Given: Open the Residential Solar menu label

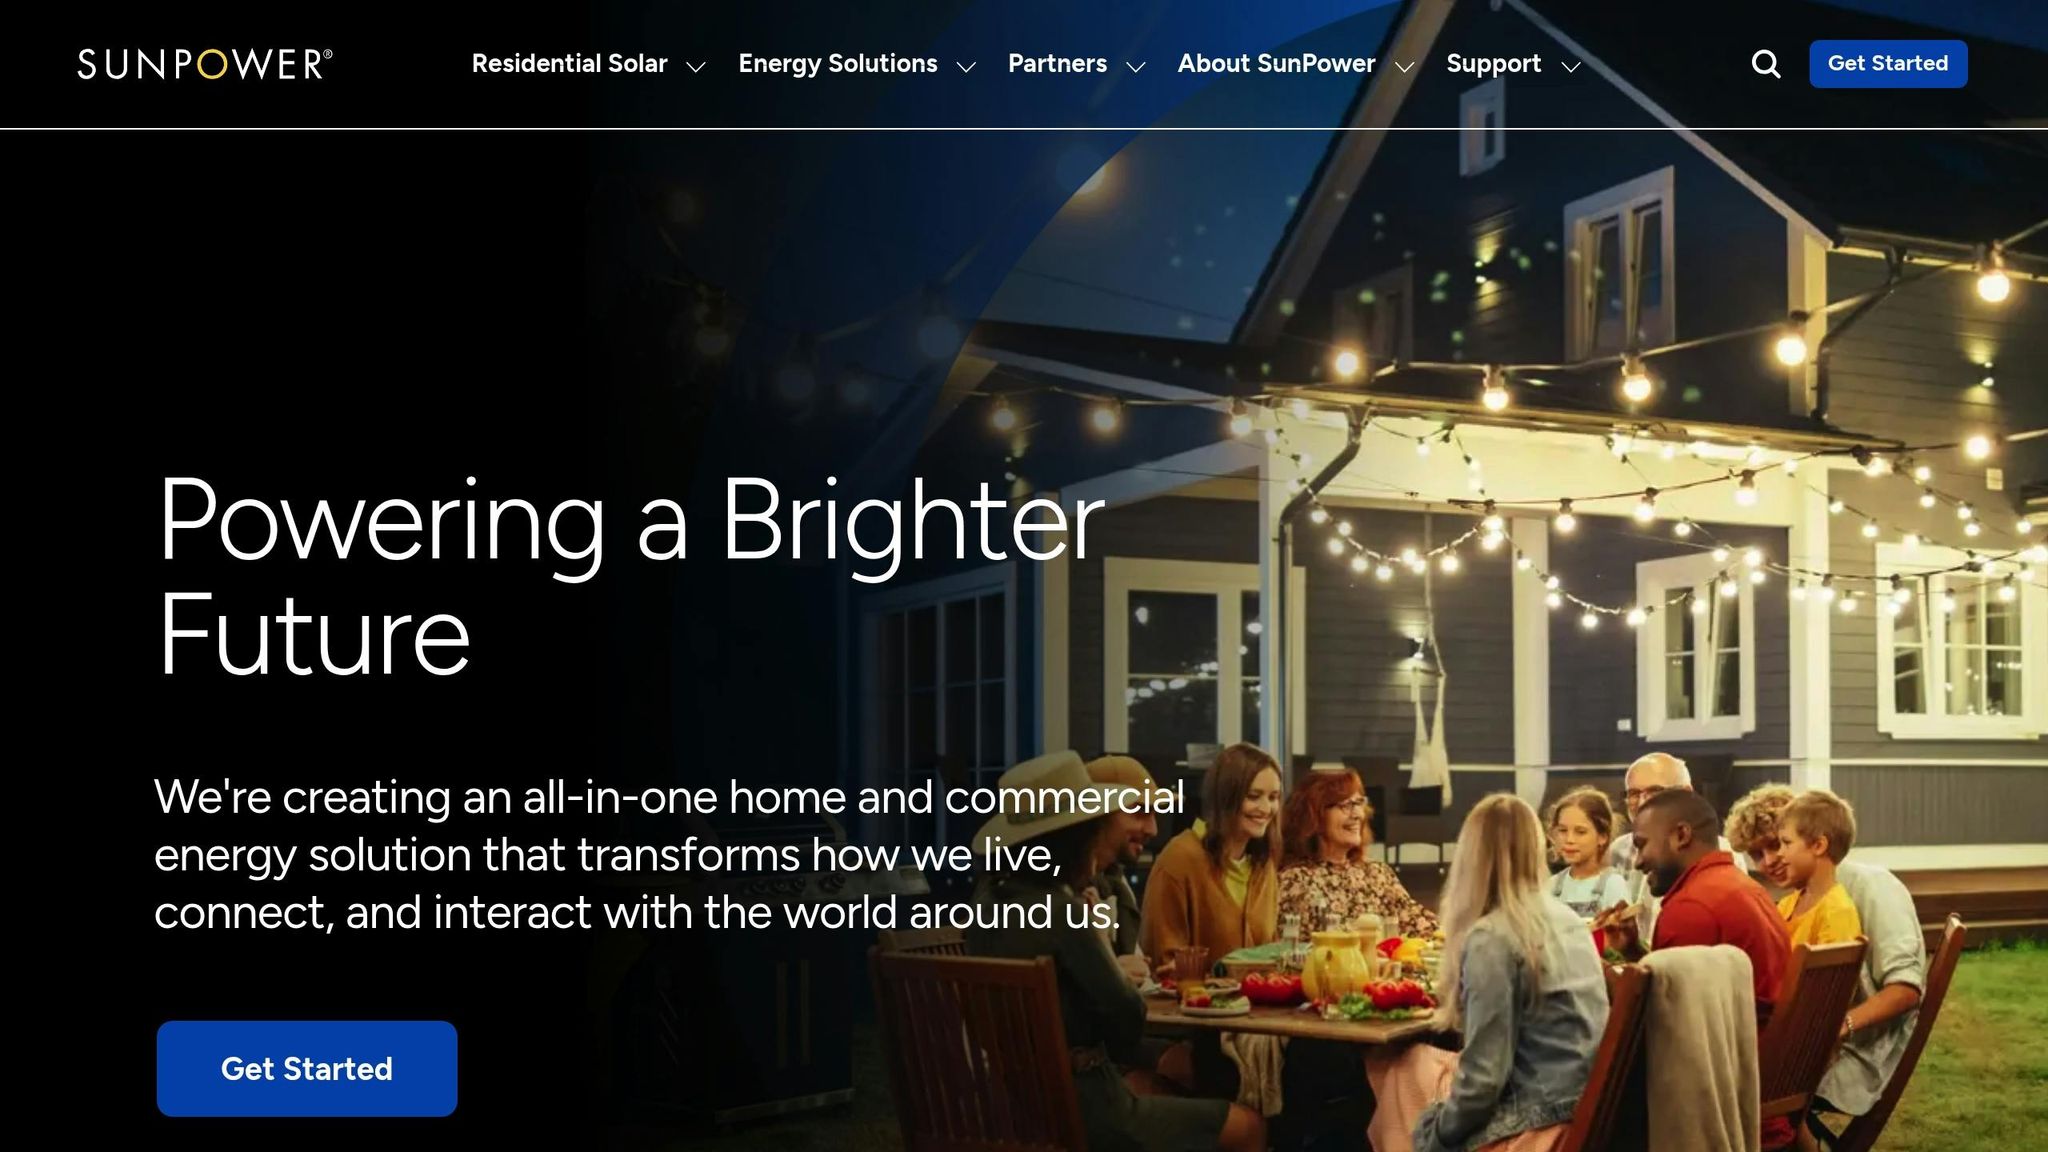Looking at the screenshot, I should click(569, 64).
